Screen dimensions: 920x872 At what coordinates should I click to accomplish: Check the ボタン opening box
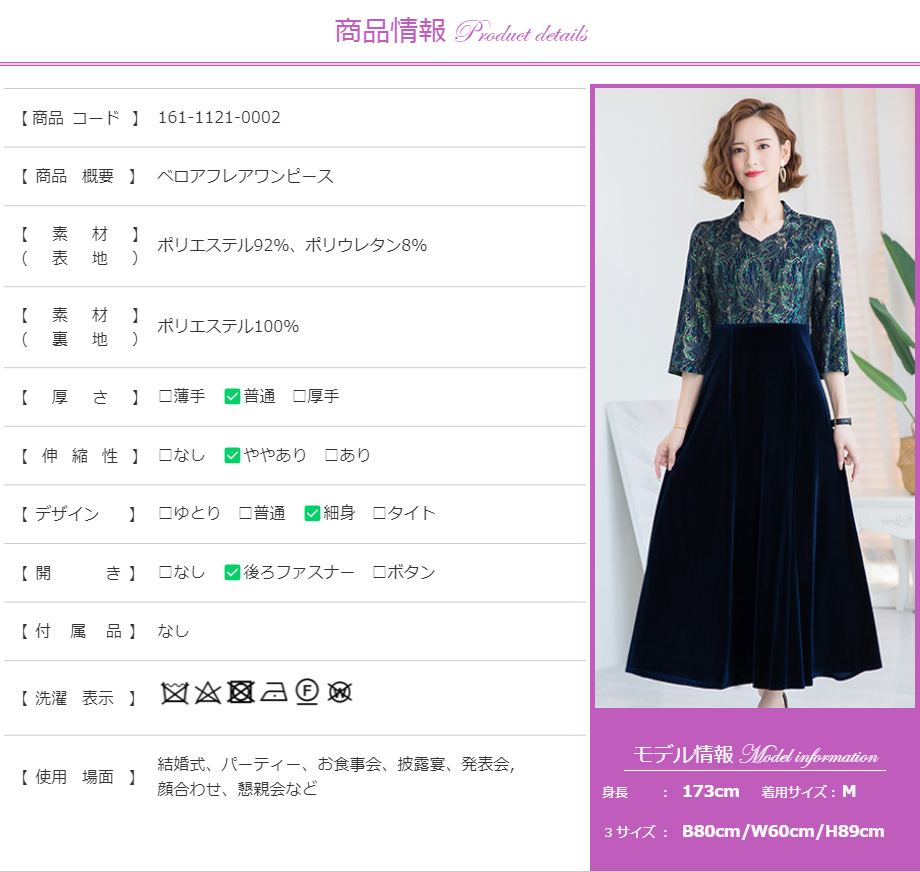379,572
